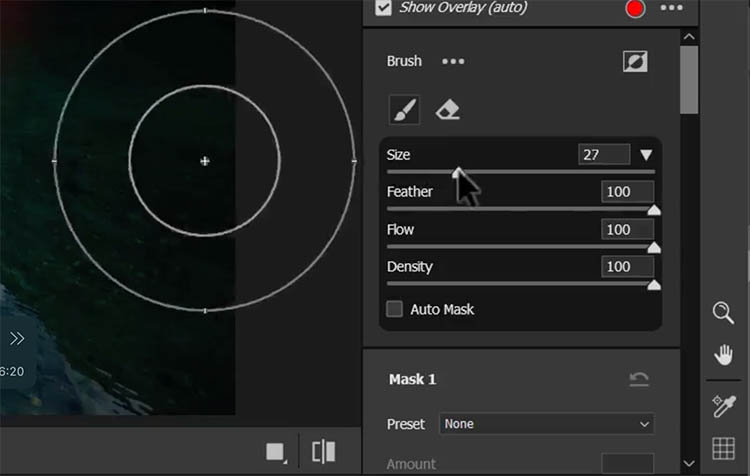The image size is (750, 476).
Task: Expand the filmstrip double-chevron arrows
Action: (x=17, y=339)
